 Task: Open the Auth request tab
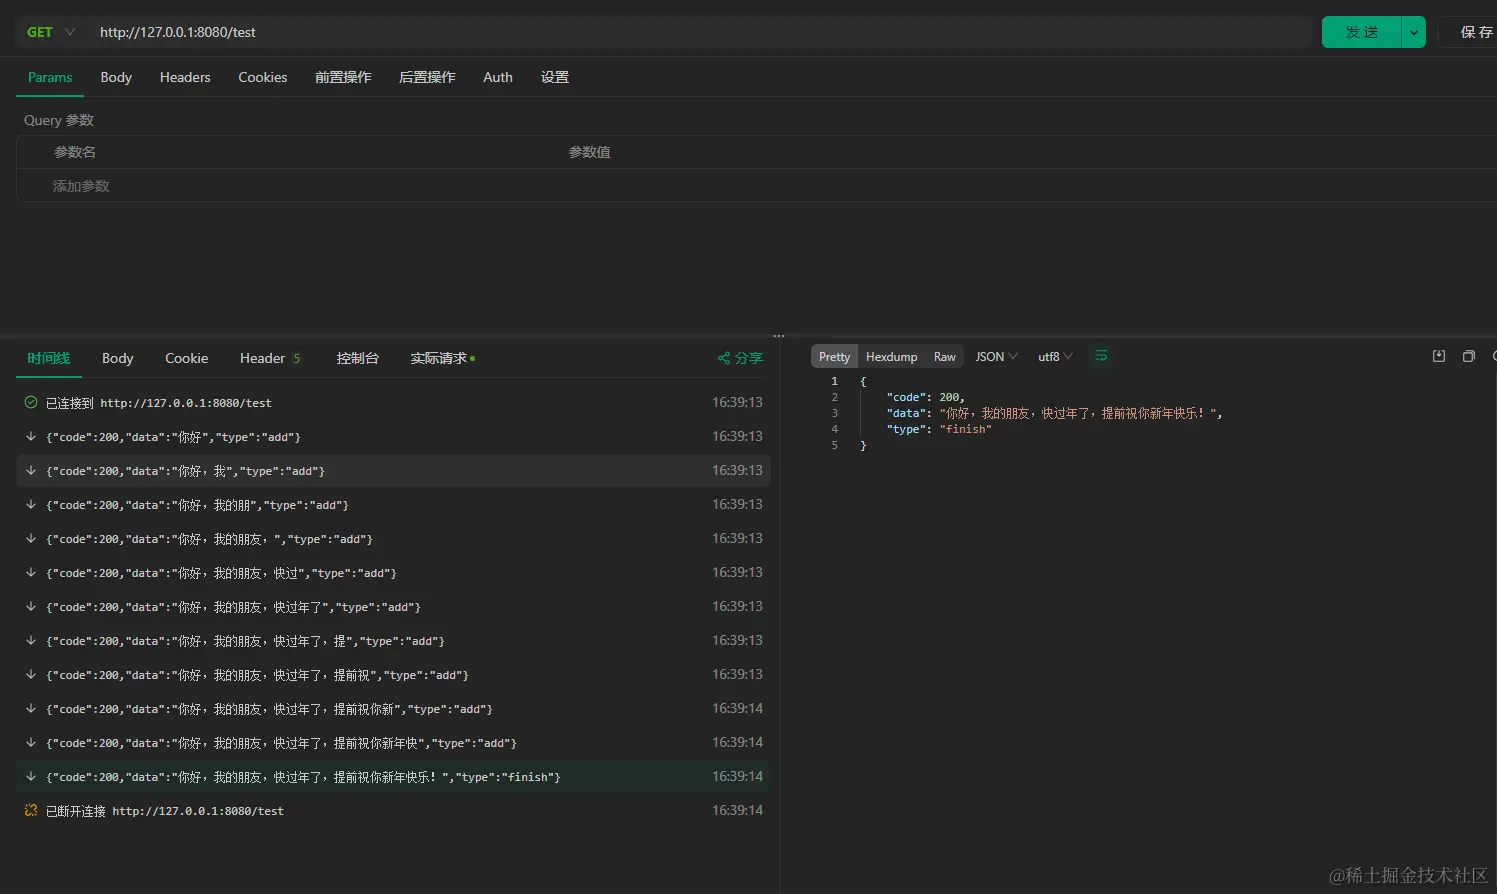(497, 77)
